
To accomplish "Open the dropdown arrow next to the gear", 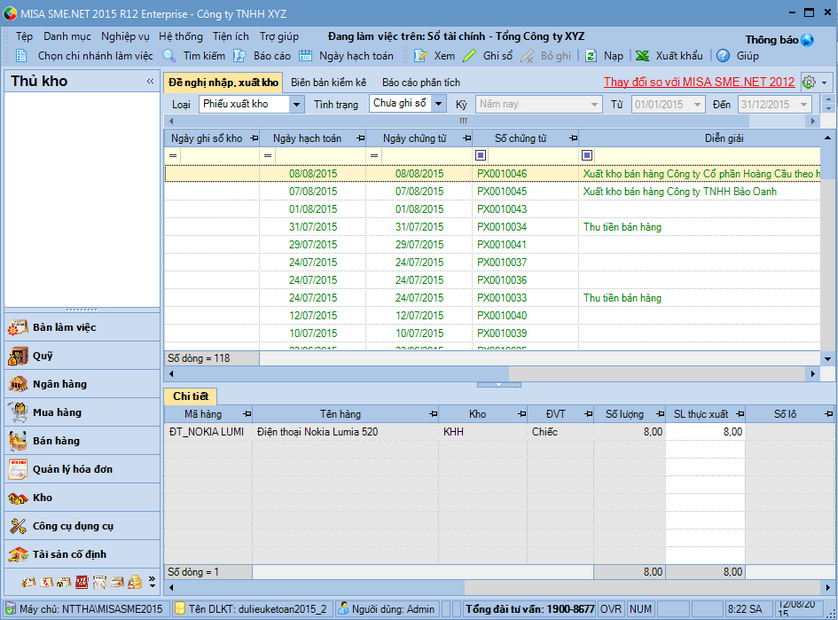I will (x=824, y=83).
